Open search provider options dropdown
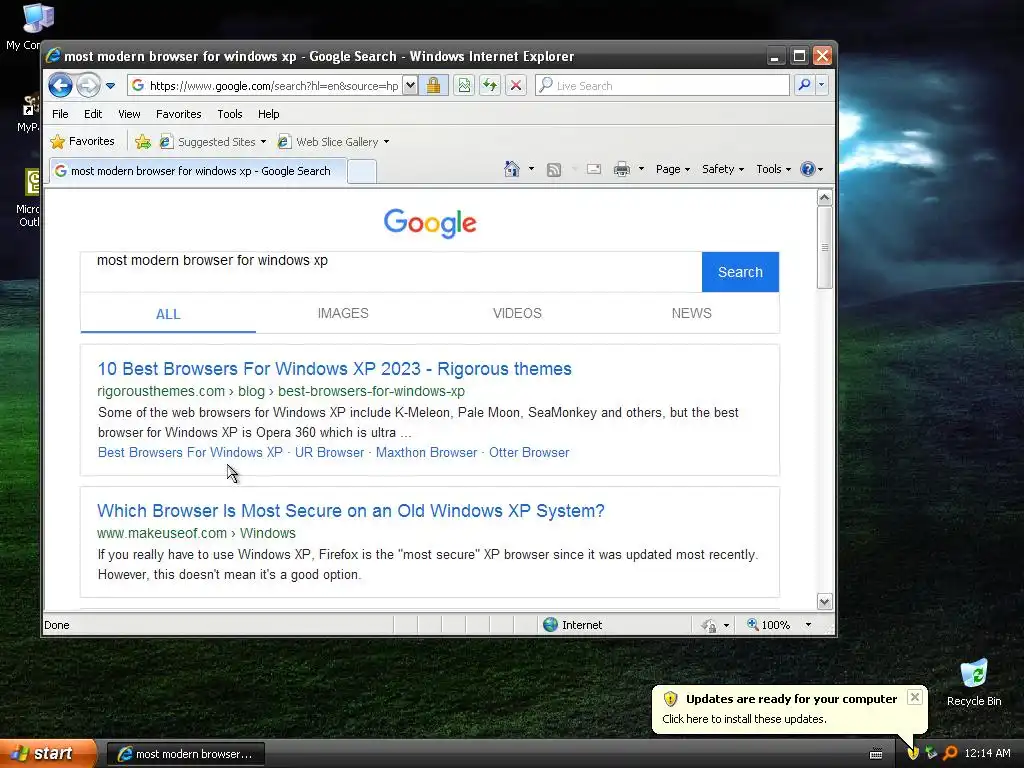1024x768 pixels. (x=822, y=85)
